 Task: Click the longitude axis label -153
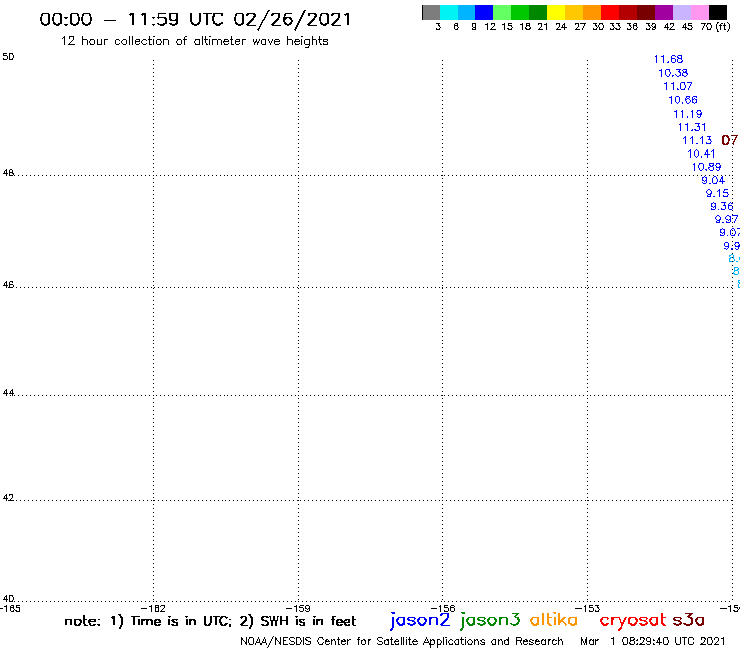pos(588,609)
